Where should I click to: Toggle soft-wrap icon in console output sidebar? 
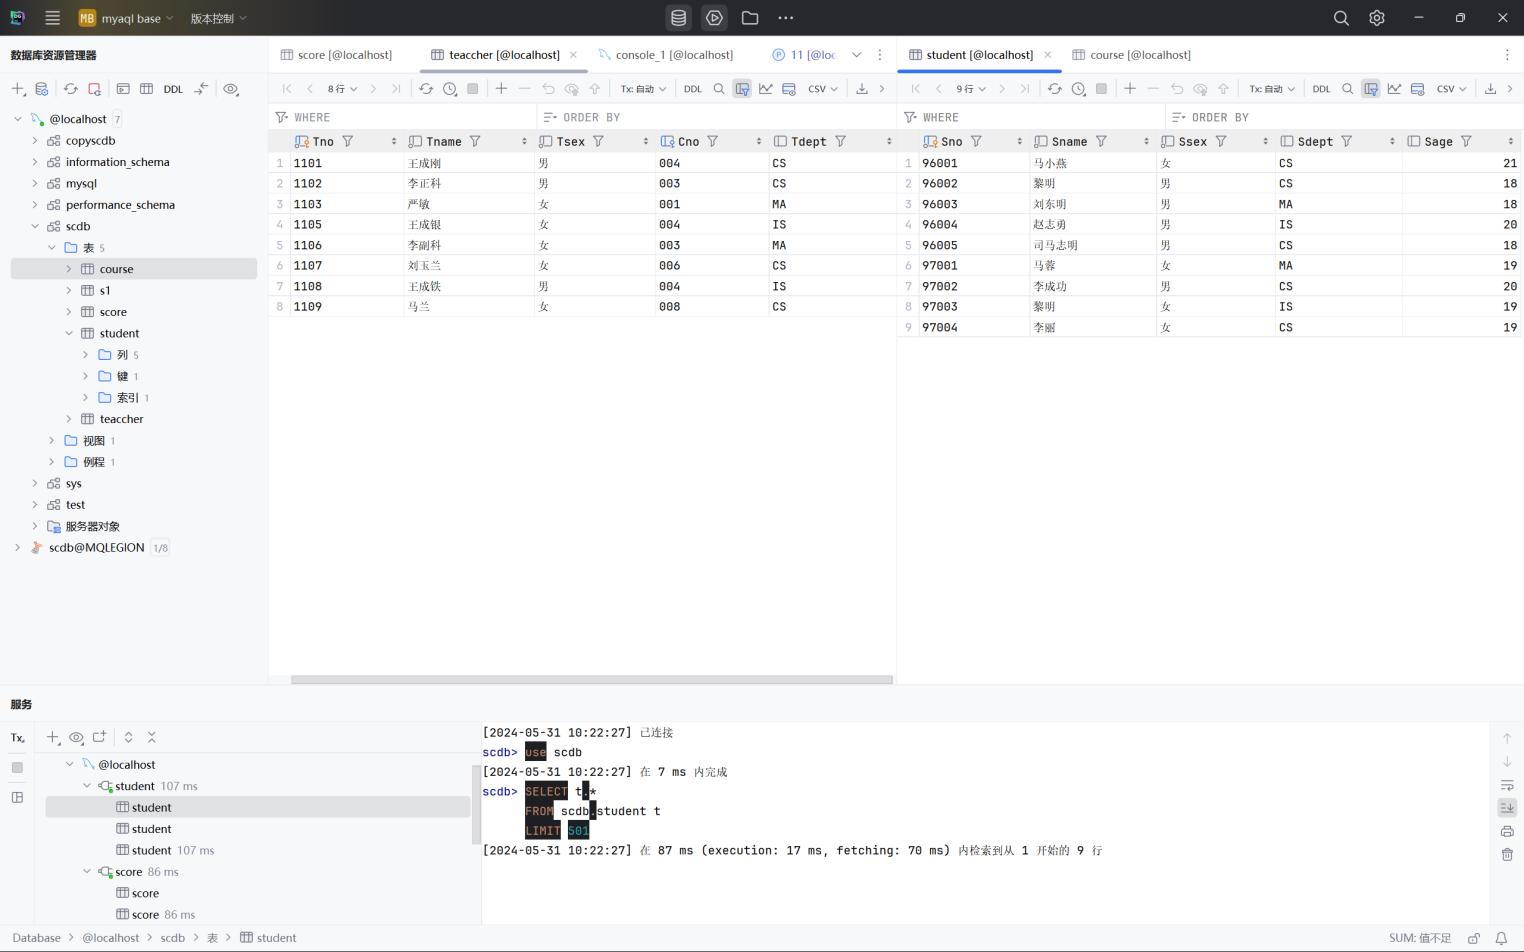[1507, 785]
